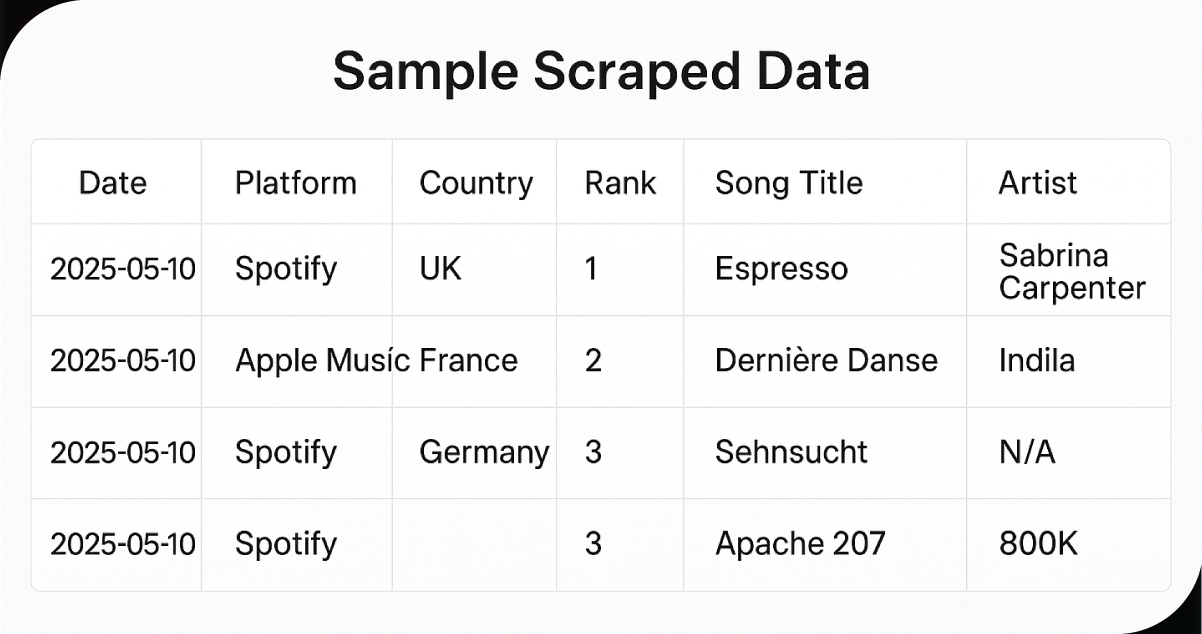1202x634 pixels.
Task: Click the Platform column header
Action: pos(295,183)
